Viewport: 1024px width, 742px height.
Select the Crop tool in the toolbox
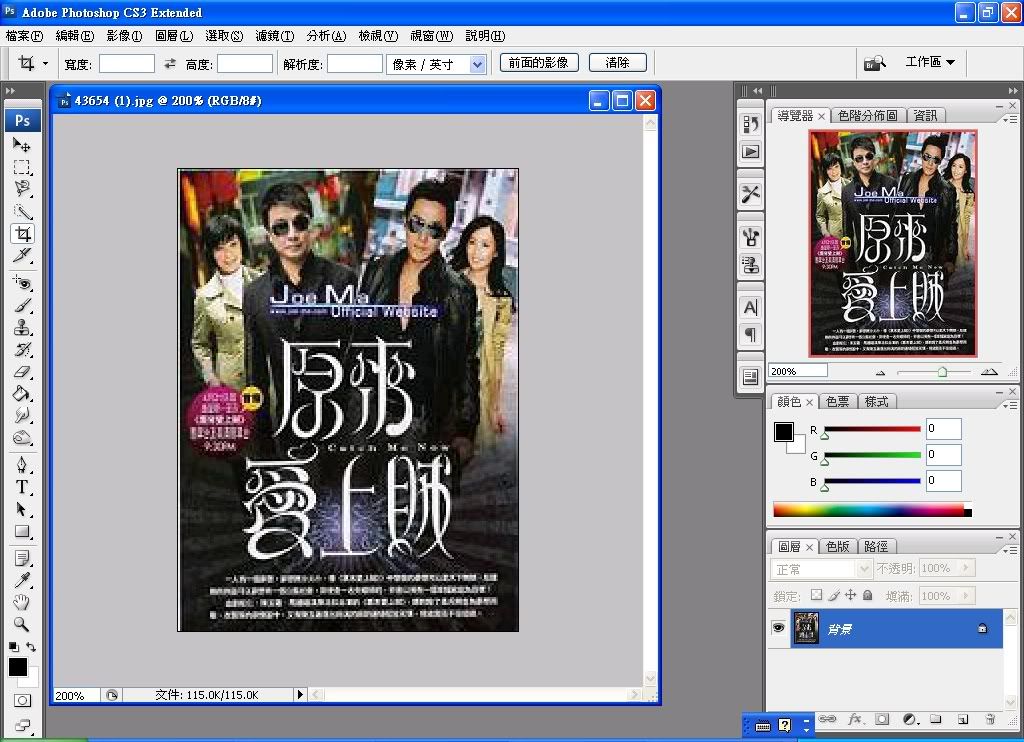(22, 234)
